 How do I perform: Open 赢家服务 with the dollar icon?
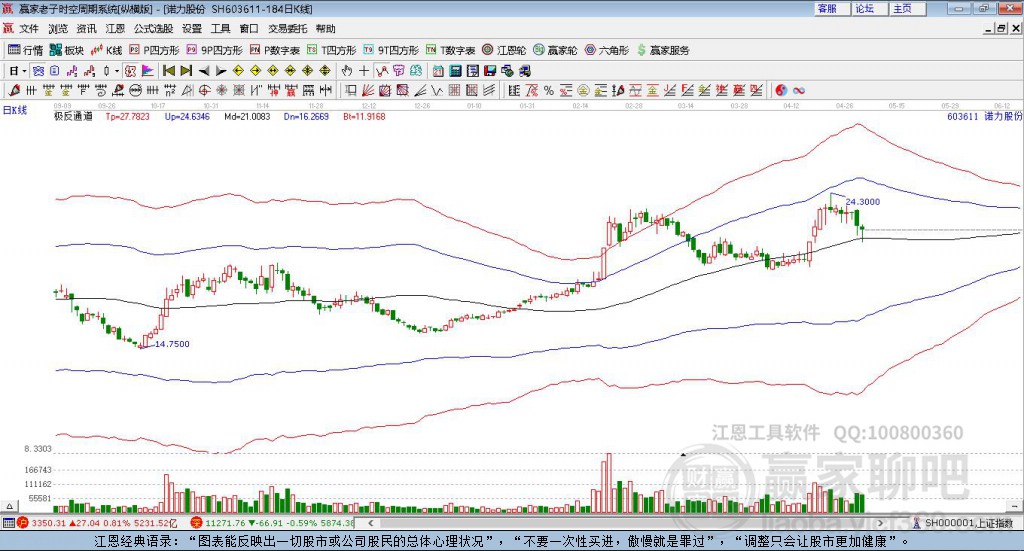coord(663,50)
